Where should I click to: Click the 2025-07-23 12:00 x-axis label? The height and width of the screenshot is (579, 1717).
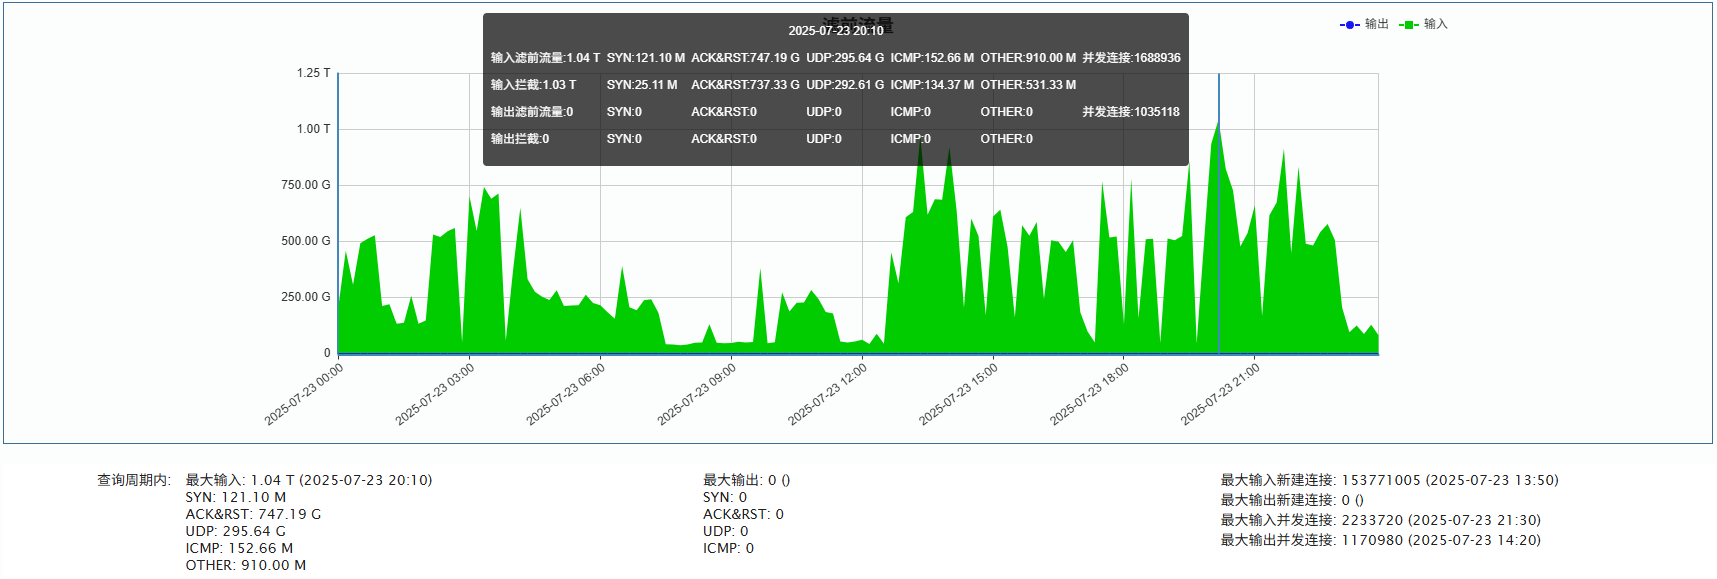click(827, 394)
